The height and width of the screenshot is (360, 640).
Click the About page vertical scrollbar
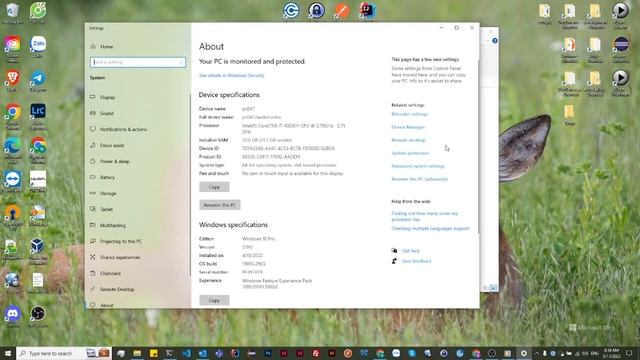478,147
